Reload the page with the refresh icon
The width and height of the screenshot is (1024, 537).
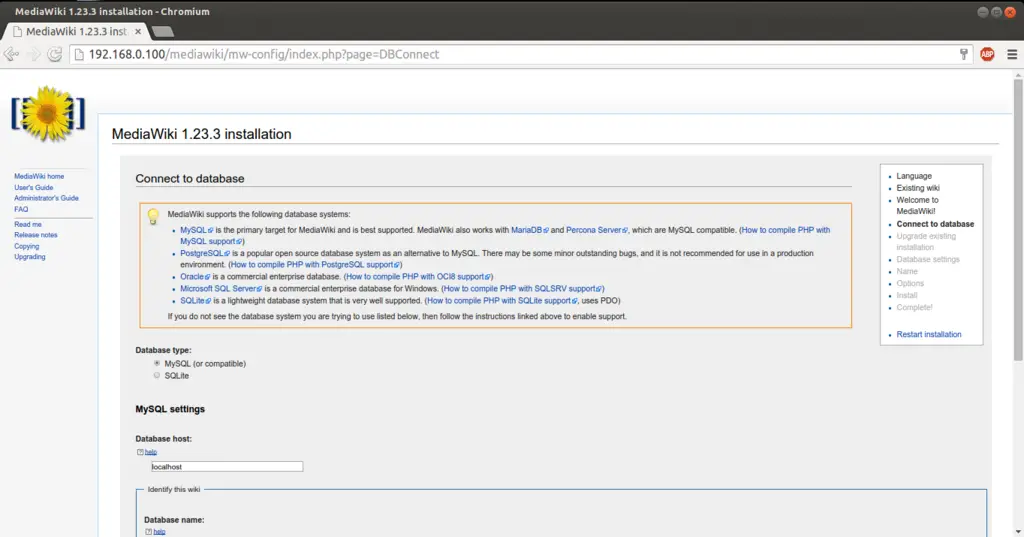pyautogui.click(x=55, y=54)
